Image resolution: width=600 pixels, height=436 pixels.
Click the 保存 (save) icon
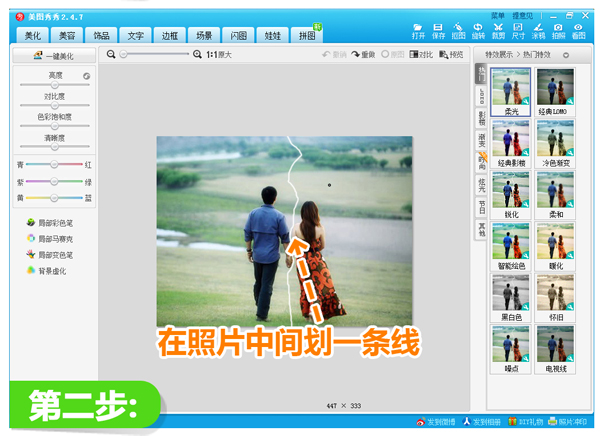tap(438, 28)
